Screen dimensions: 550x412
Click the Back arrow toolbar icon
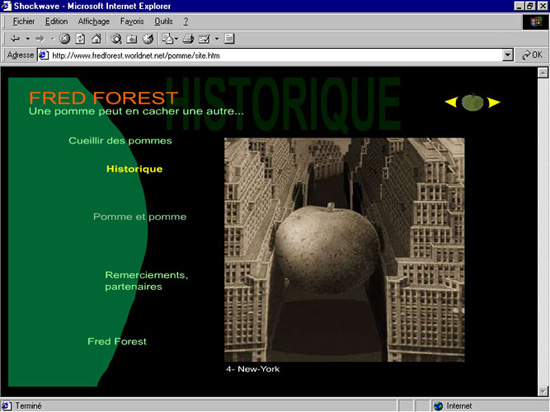click(15, 39)
